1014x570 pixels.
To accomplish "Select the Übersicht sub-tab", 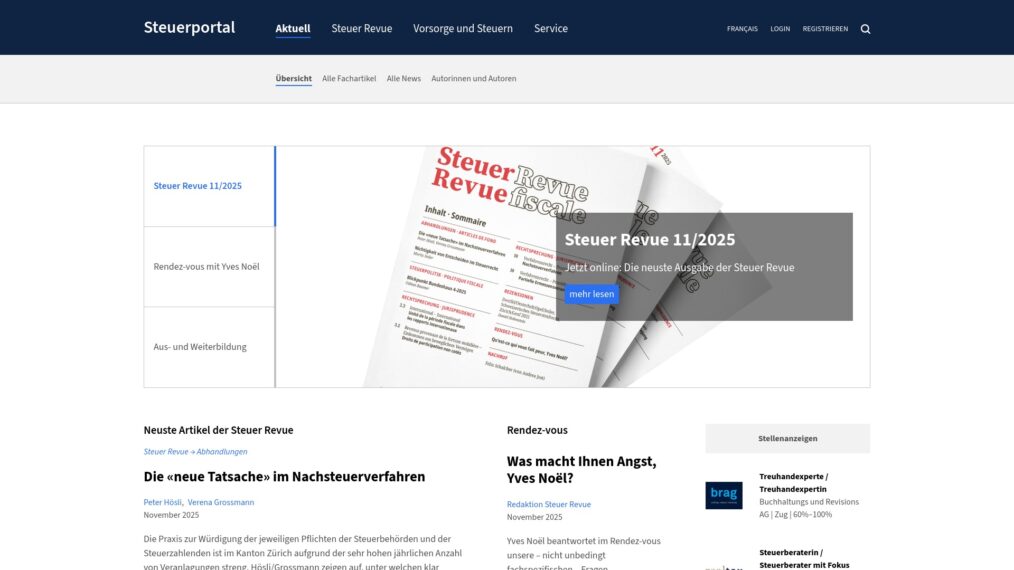I will (x=293, y=78).
